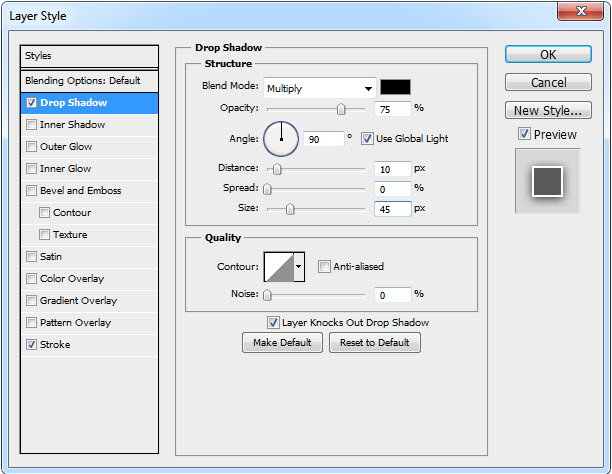The height and width of the screenshot is (474, 612).
Task: Select the Bevel and Emboss label
Action: click(80, 191)
